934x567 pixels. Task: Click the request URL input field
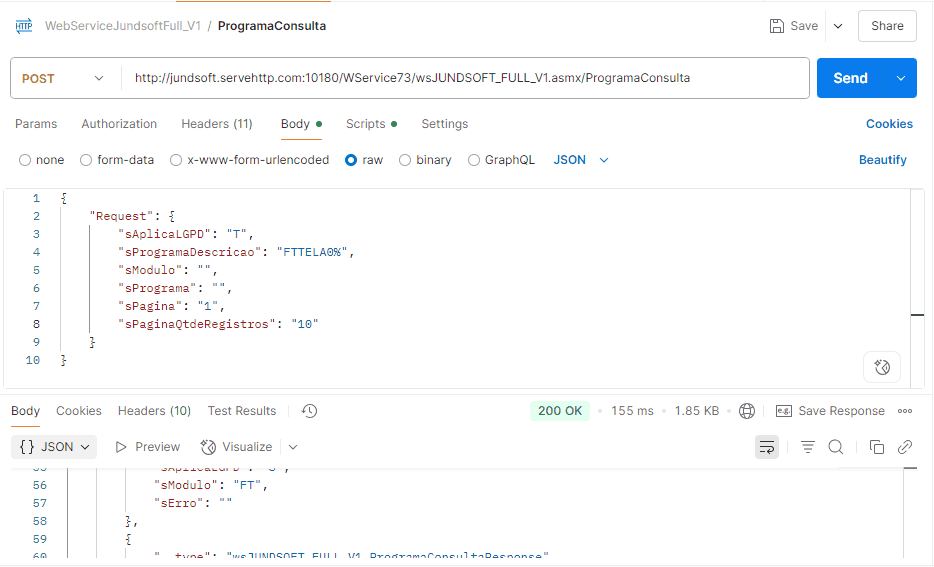[465, 78]
